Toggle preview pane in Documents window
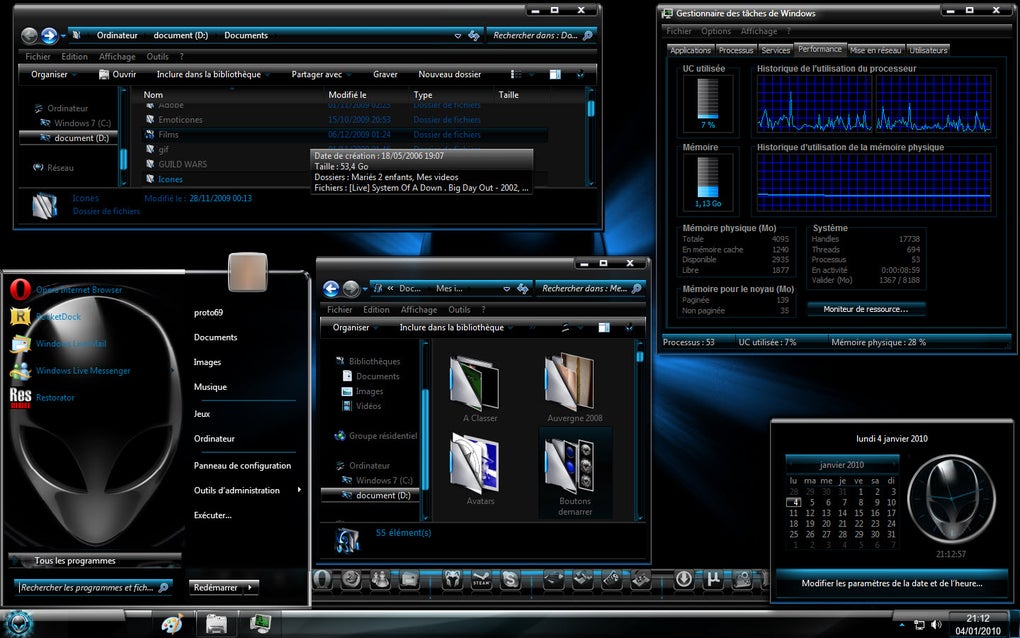Screen dimensions: 1020x638 (x=555, y=74)
